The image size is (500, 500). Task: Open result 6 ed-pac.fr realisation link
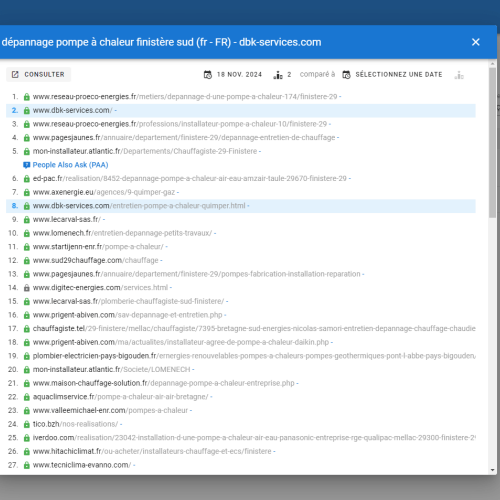pyautogui.click(x=190, y=179)
